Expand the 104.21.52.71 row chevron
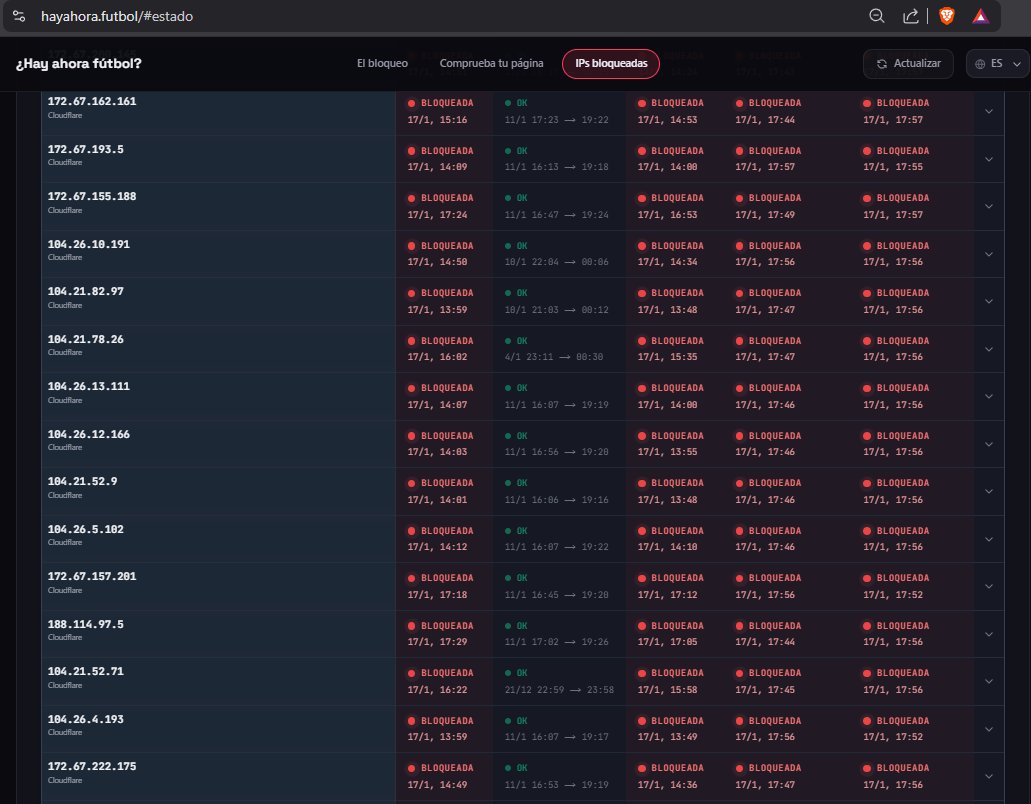Screen dimensions: 1031x804 [988, 681]
